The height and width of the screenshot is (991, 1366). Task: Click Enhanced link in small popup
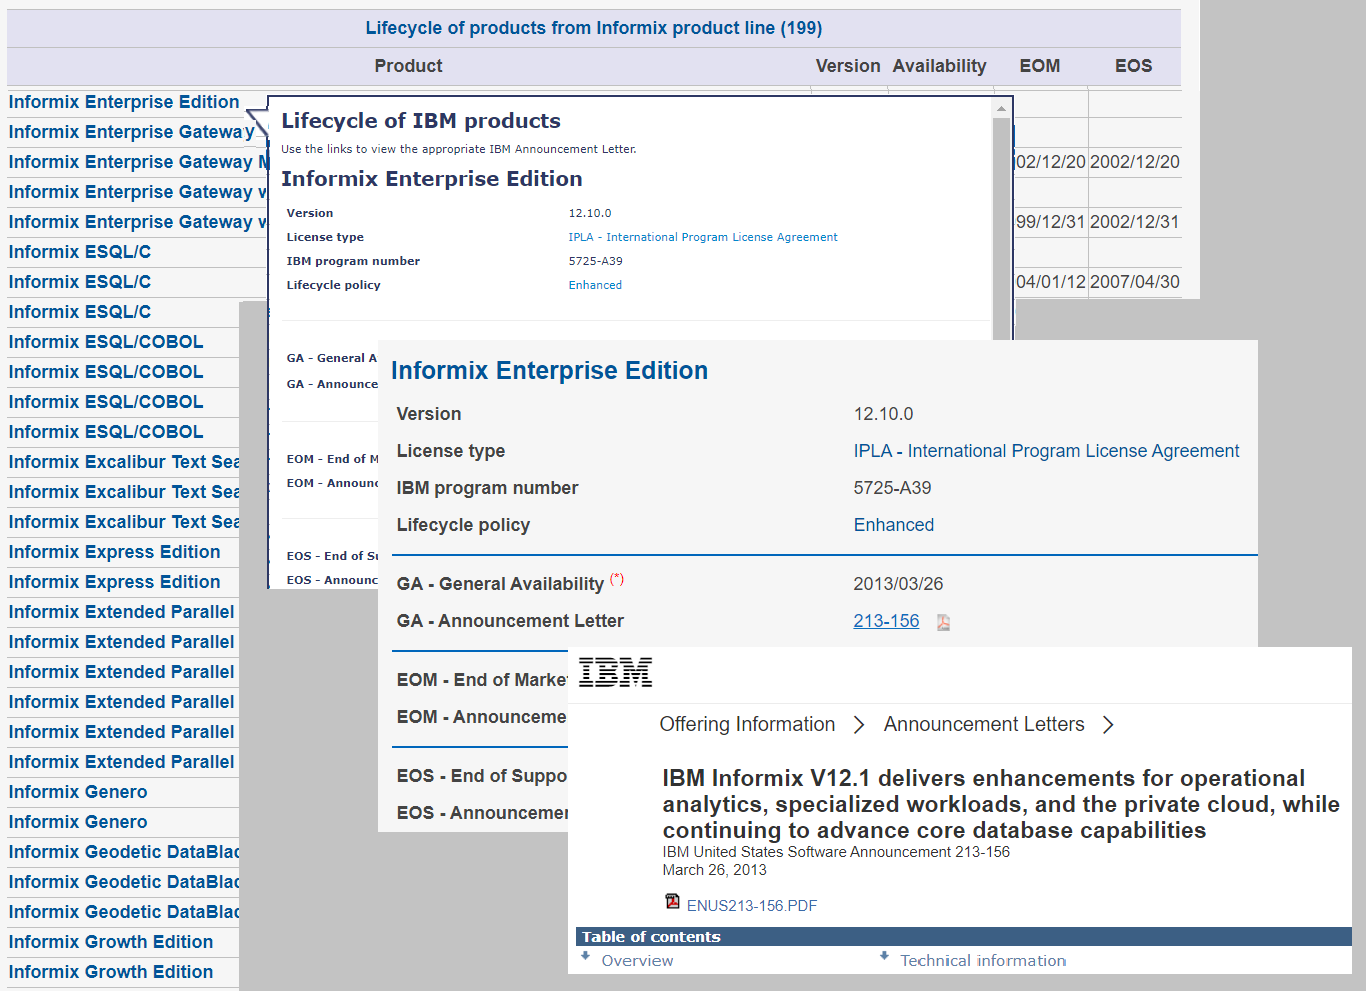click(595, 285)
